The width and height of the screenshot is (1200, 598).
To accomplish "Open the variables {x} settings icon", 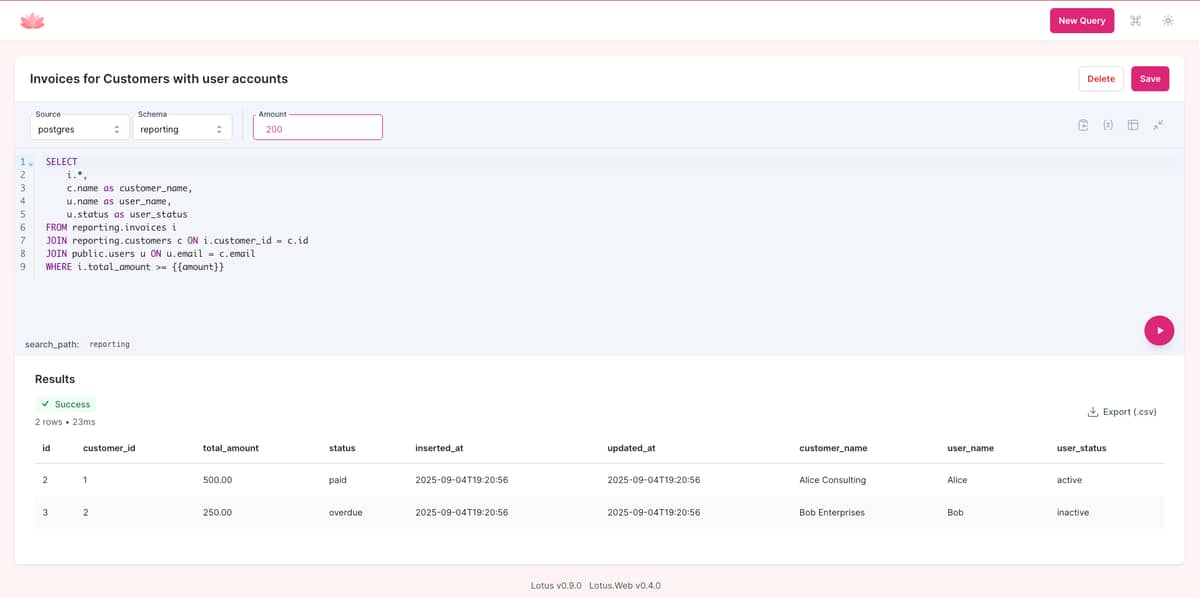I will pos(1108,125).
